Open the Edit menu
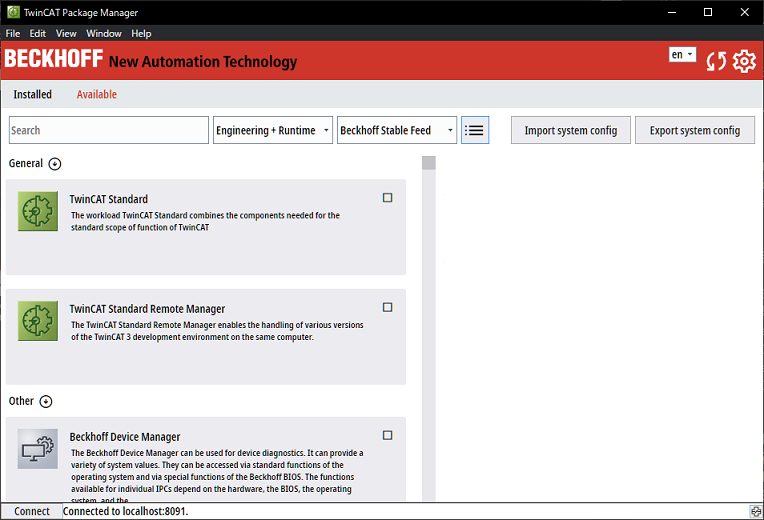The height and width of the screenshot is (520, 764). coord(38,34)
